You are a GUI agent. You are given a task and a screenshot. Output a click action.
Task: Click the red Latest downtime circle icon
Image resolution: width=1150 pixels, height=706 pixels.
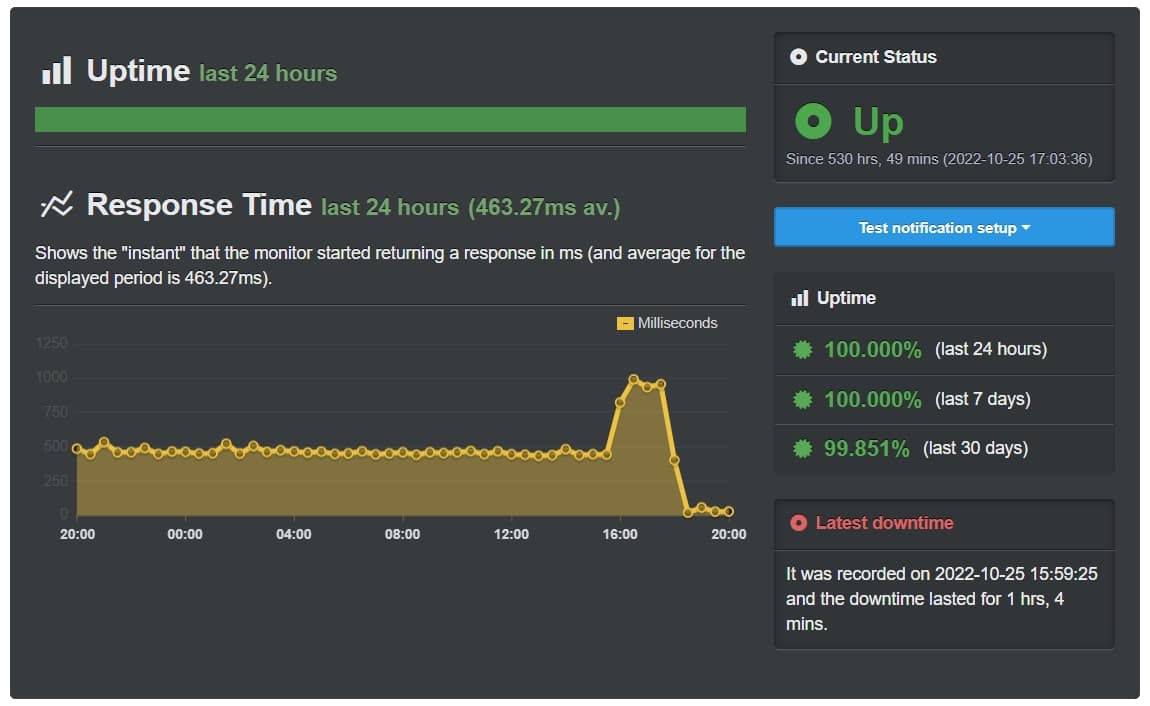tap(798, 523)
